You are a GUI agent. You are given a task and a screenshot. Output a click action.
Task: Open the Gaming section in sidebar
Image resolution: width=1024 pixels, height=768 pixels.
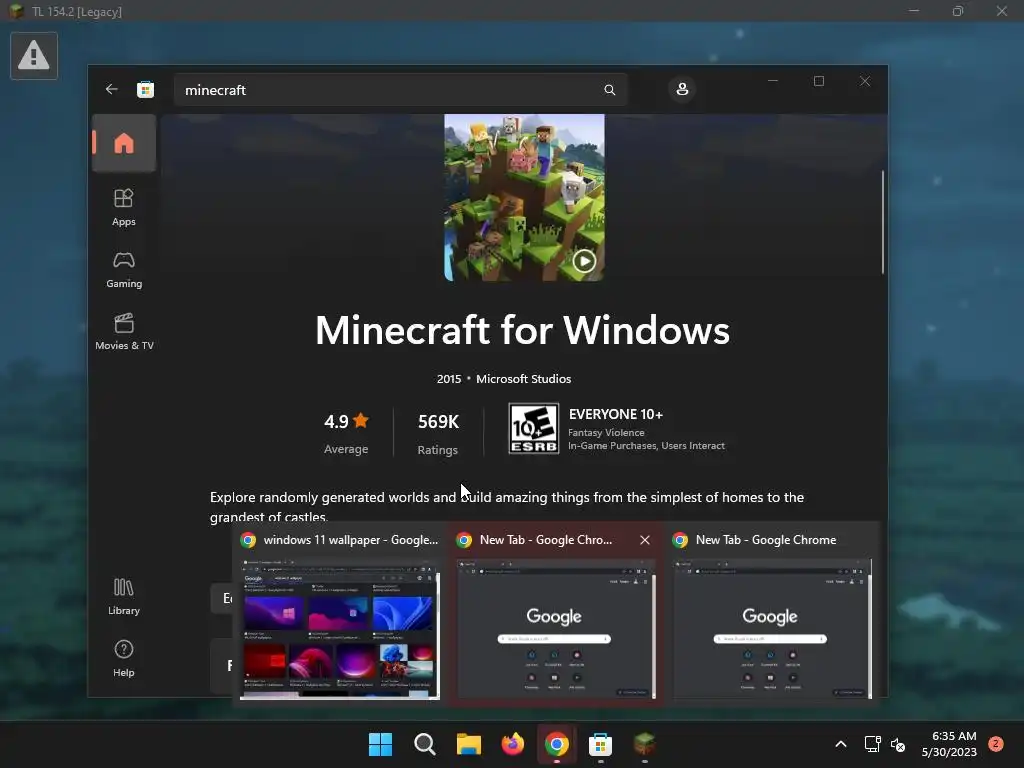pyautogui.click(x=124, y=270)
